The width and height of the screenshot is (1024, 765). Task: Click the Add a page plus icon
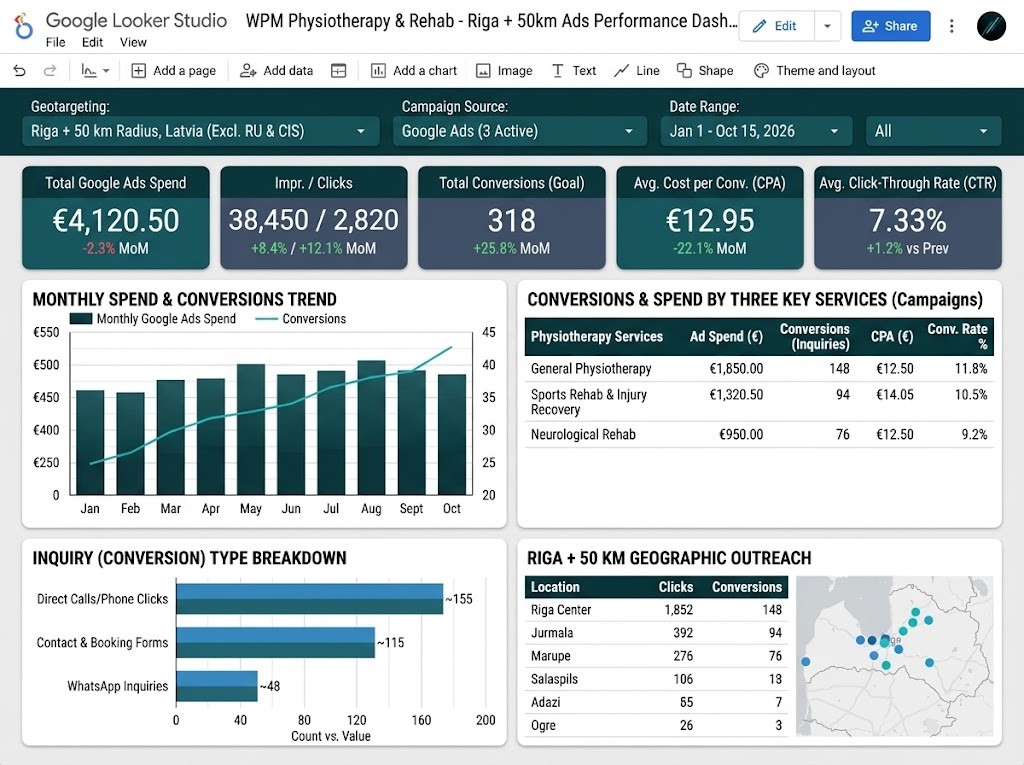tap(138, 71)
